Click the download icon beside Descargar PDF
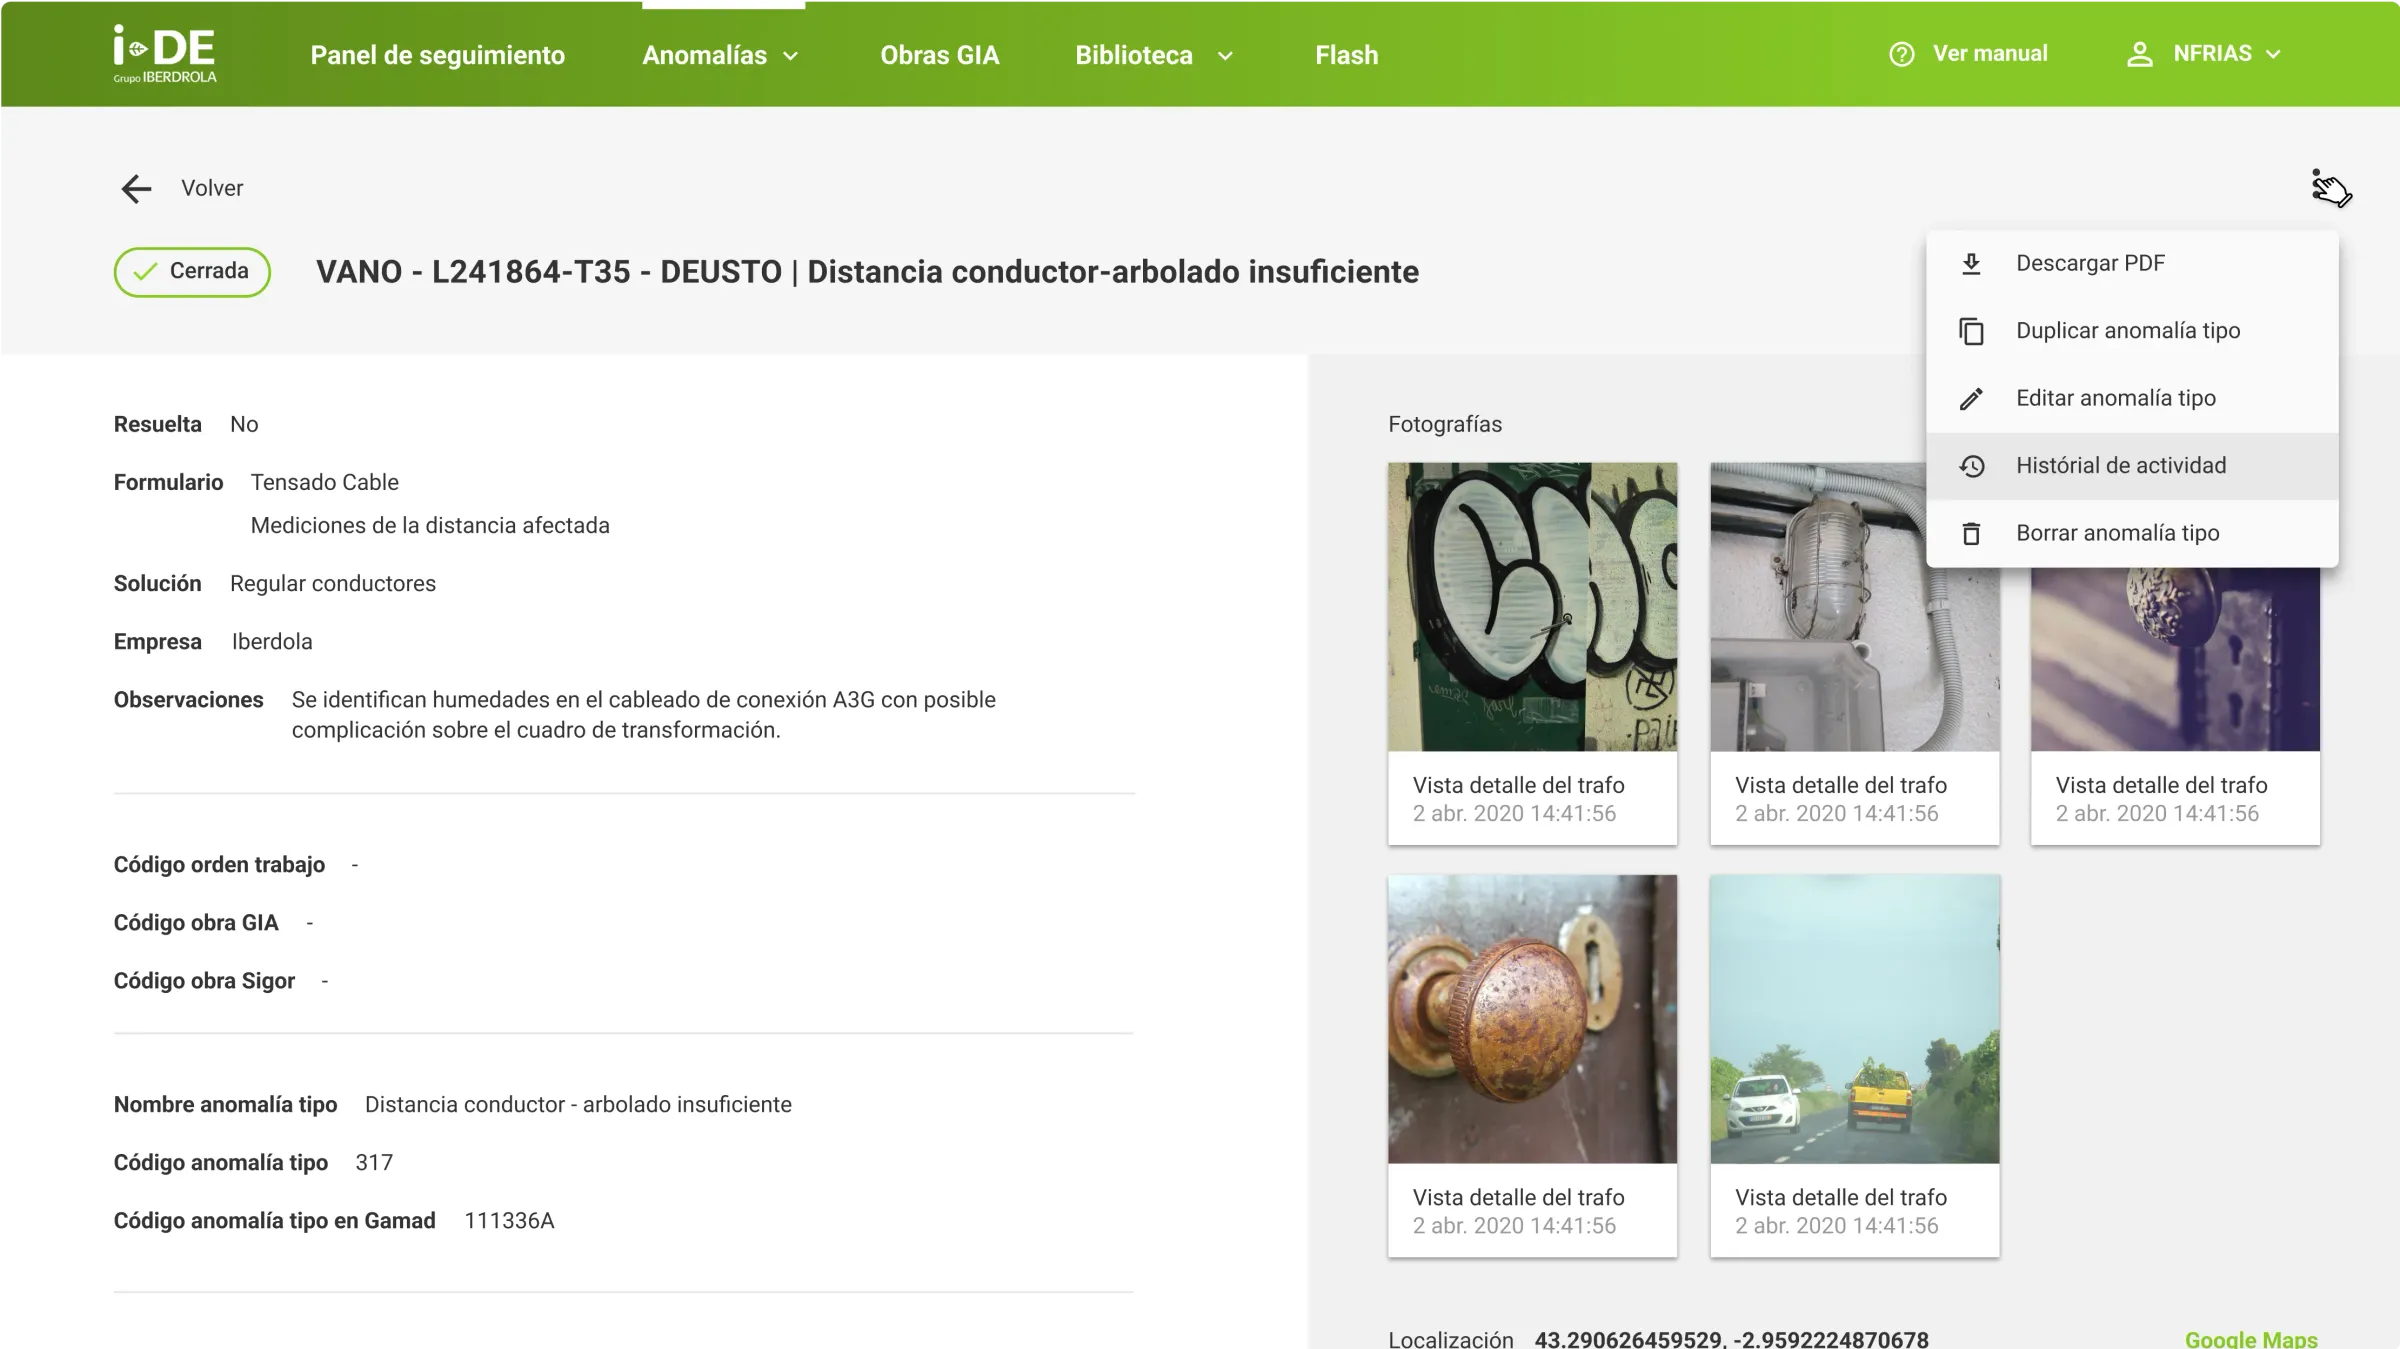 1971,263
